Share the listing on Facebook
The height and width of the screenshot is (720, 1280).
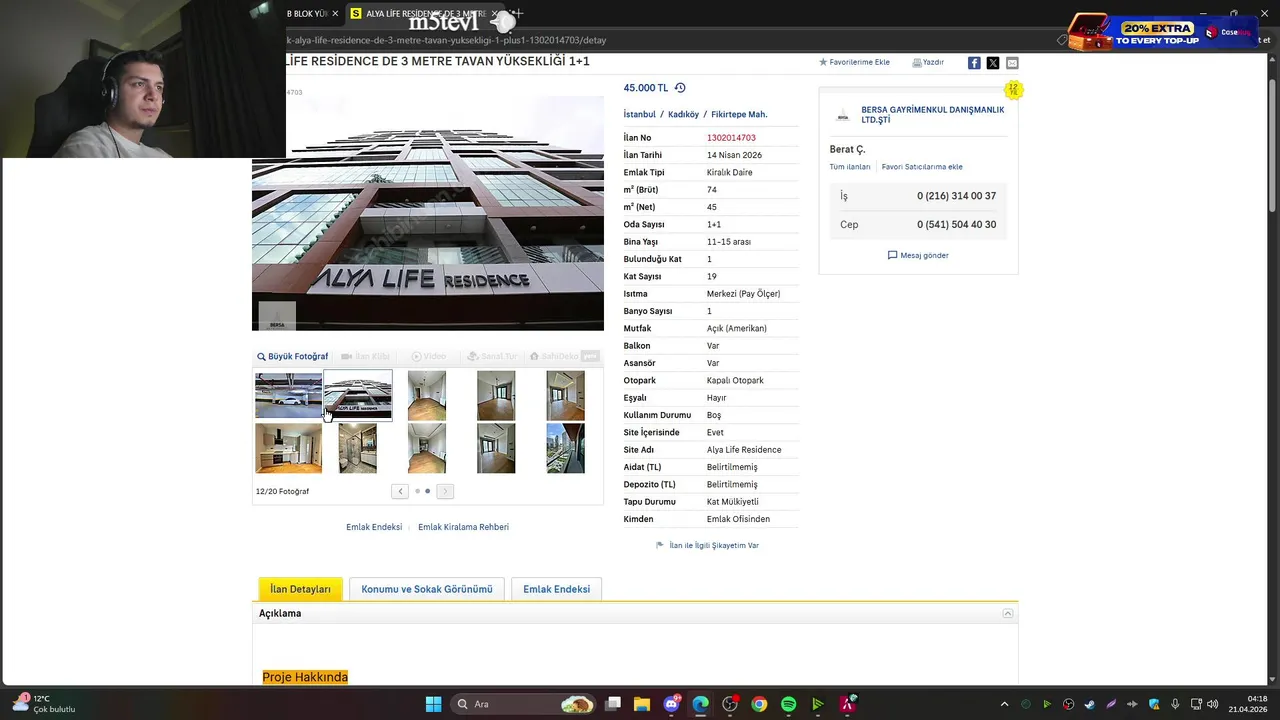click(974, 63)
